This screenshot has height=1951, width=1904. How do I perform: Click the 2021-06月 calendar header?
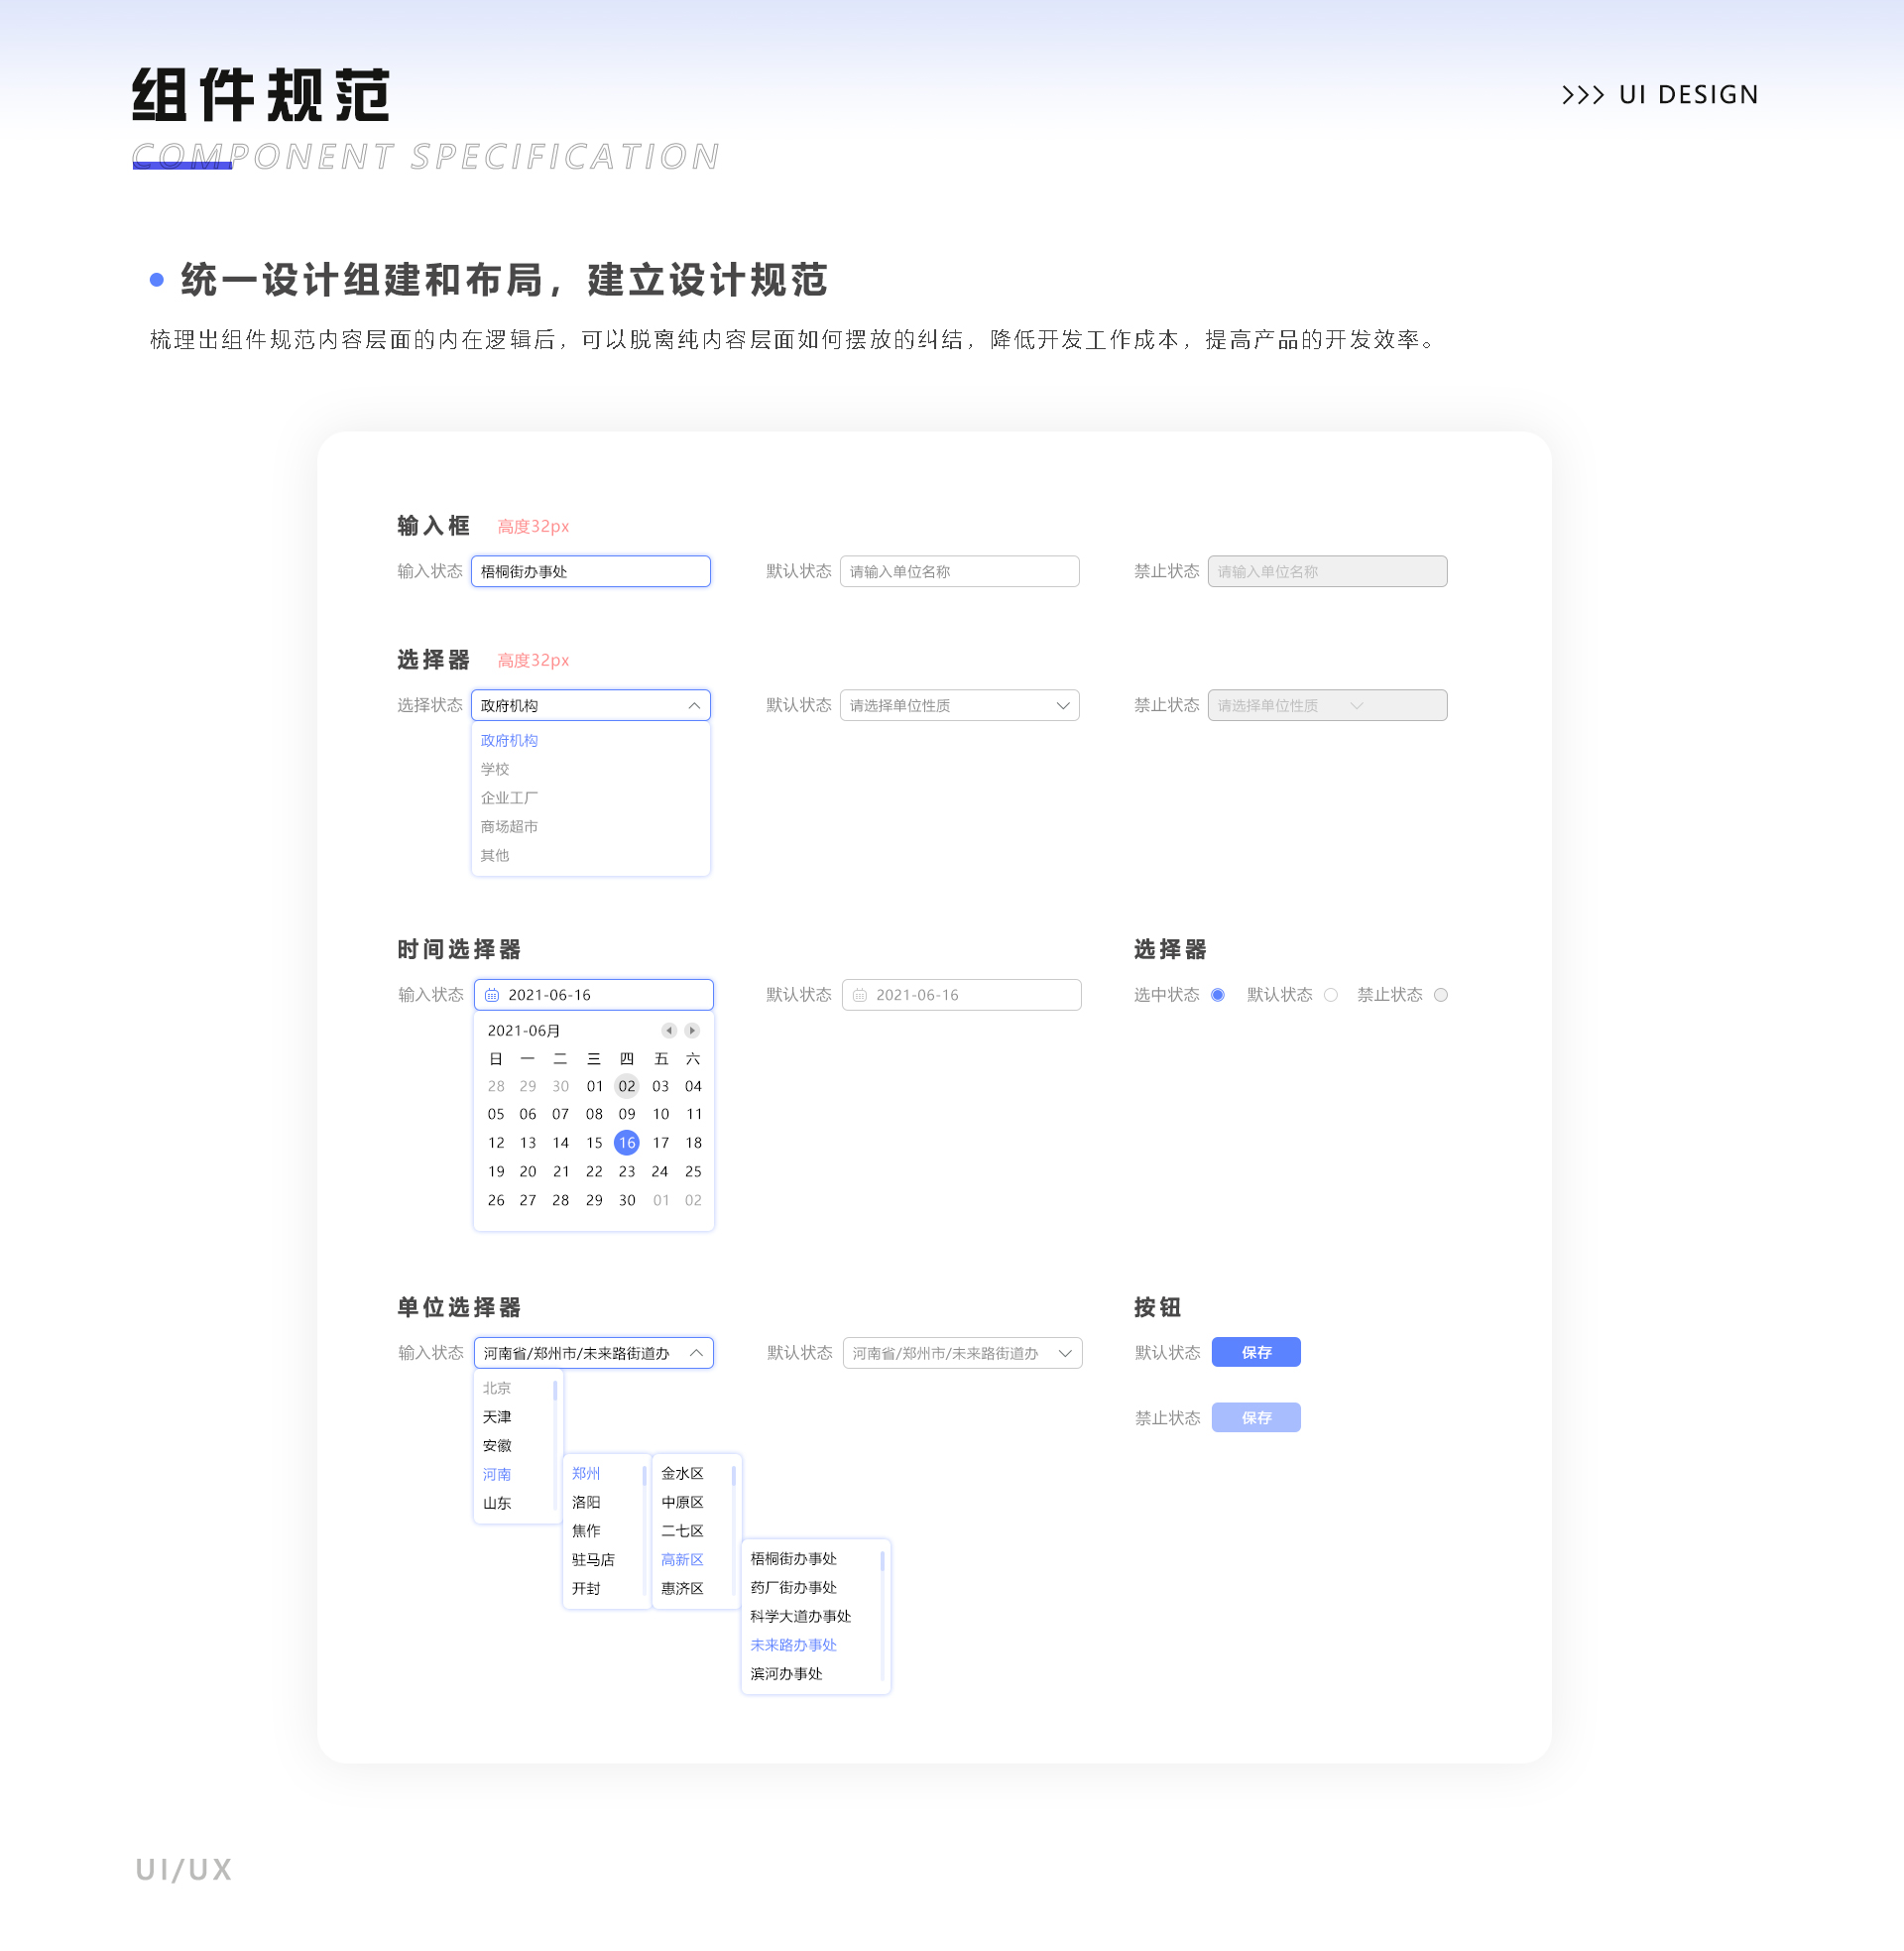pos(524,1030)
